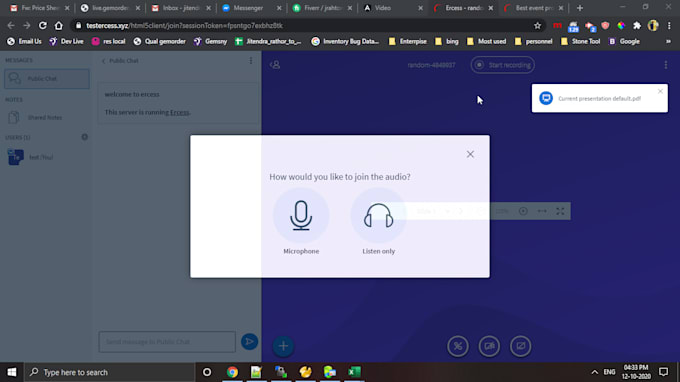680x382 pixels.
Task: Open Public Chat options menu
Action: (251, 61)
